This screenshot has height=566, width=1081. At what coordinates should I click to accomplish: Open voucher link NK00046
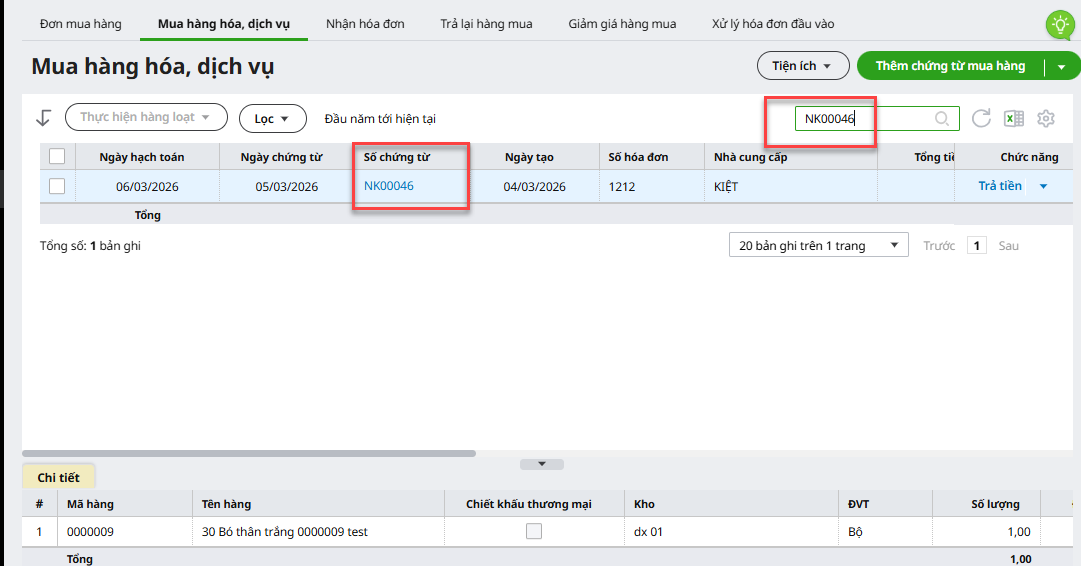(x=389, y=186)
